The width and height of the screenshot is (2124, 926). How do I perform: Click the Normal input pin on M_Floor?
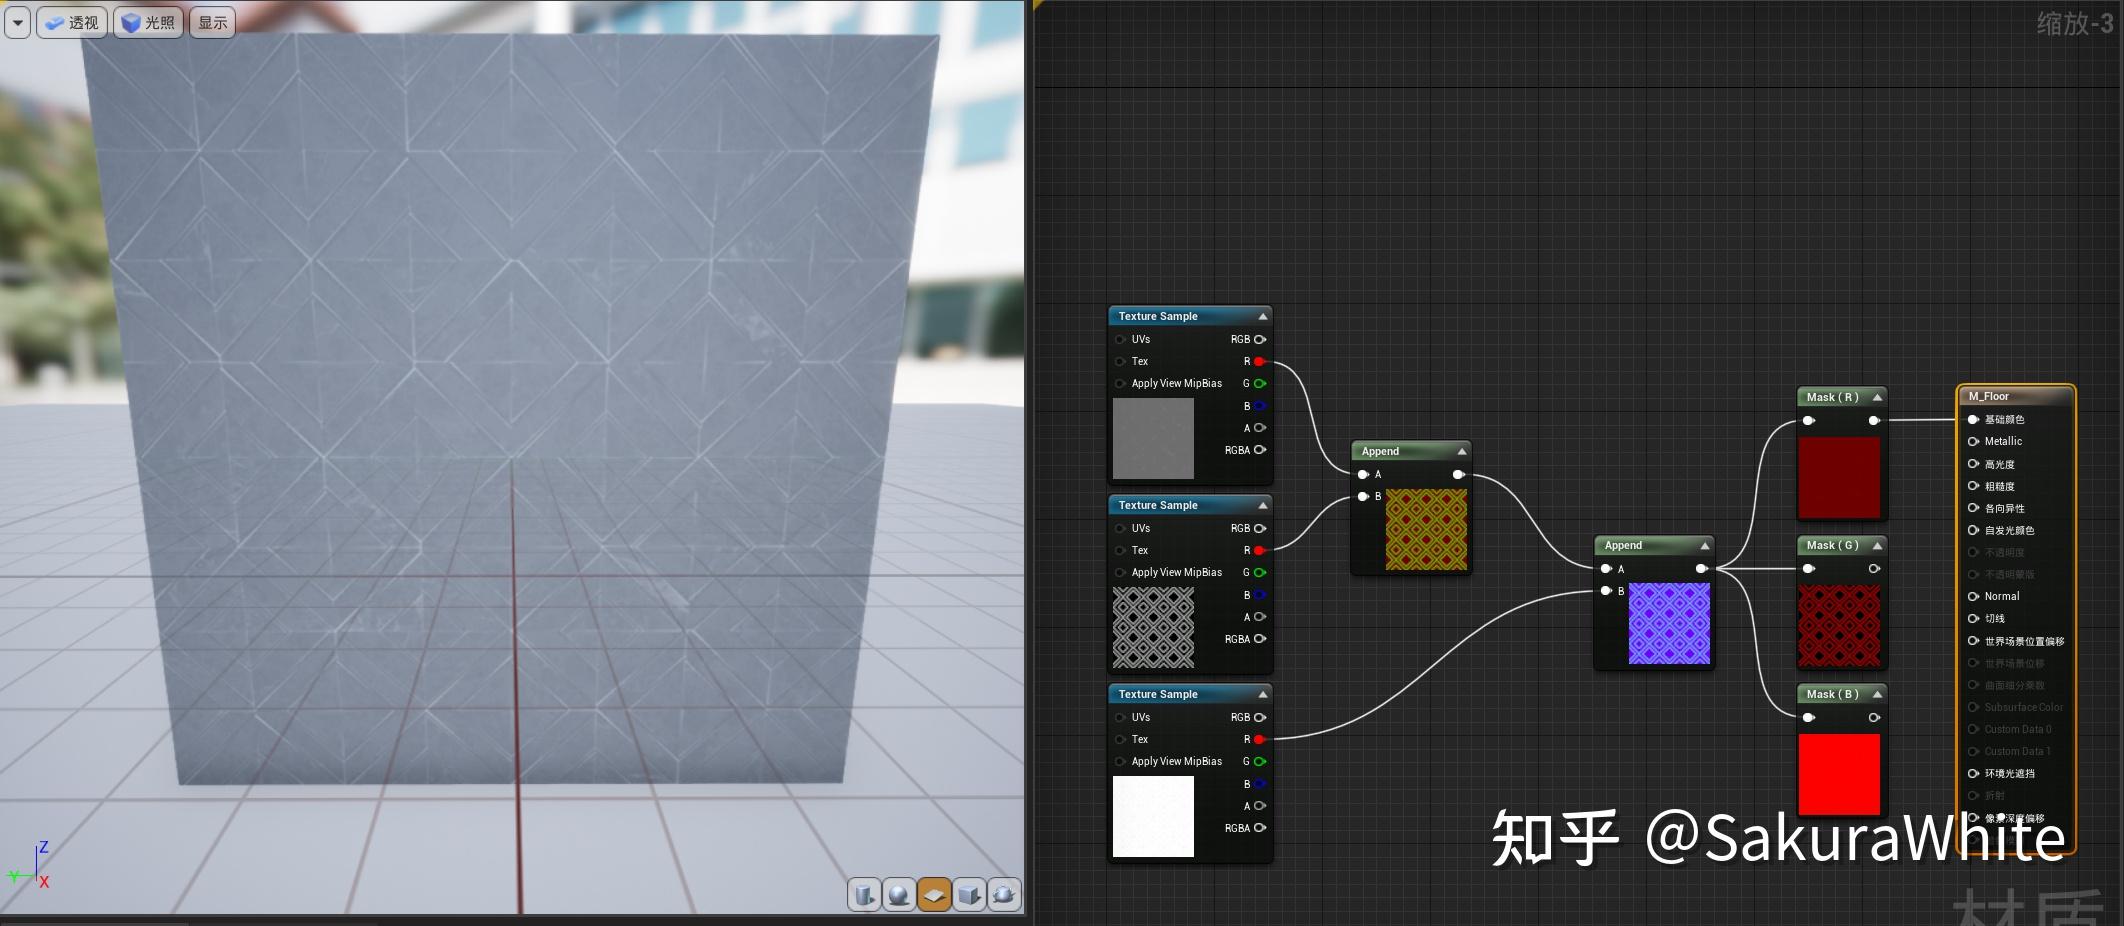(x=1971, y=596)
